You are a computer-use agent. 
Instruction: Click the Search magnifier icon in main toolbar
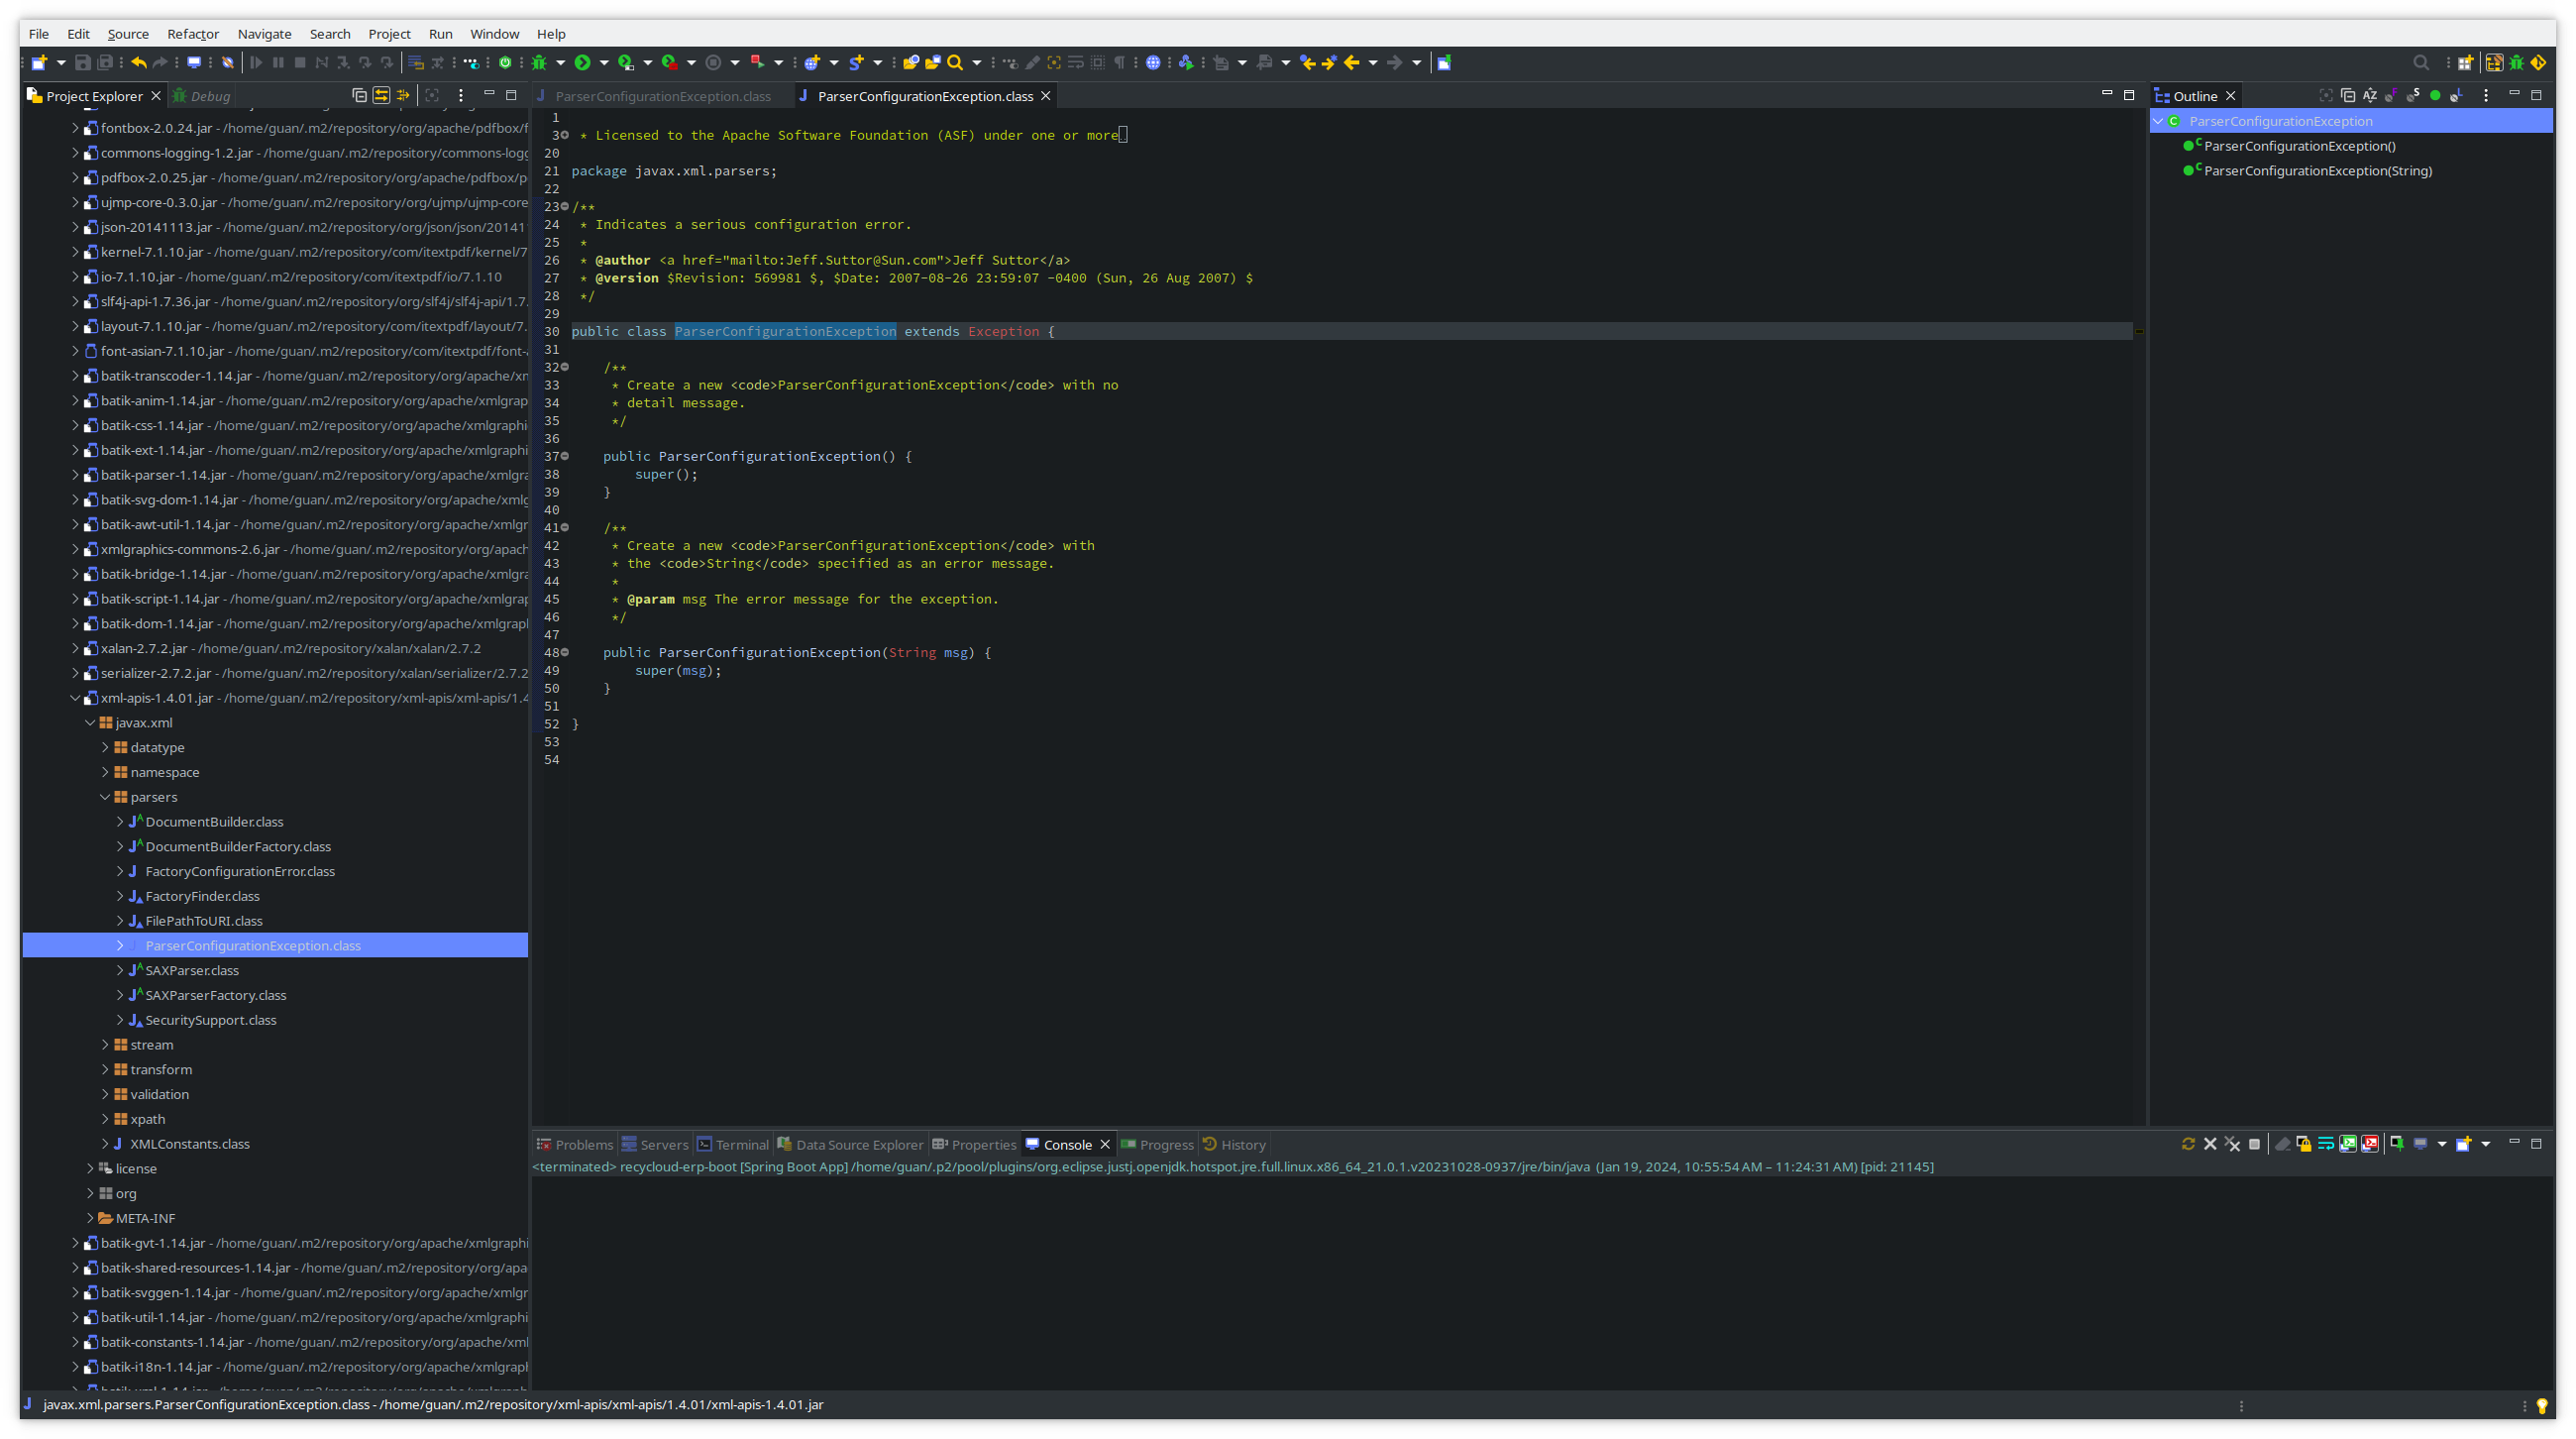click(x=955, y=63)
